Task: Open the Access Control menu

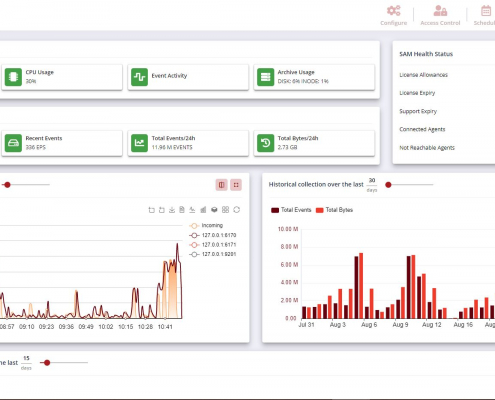Action: [x=440, y=15]
